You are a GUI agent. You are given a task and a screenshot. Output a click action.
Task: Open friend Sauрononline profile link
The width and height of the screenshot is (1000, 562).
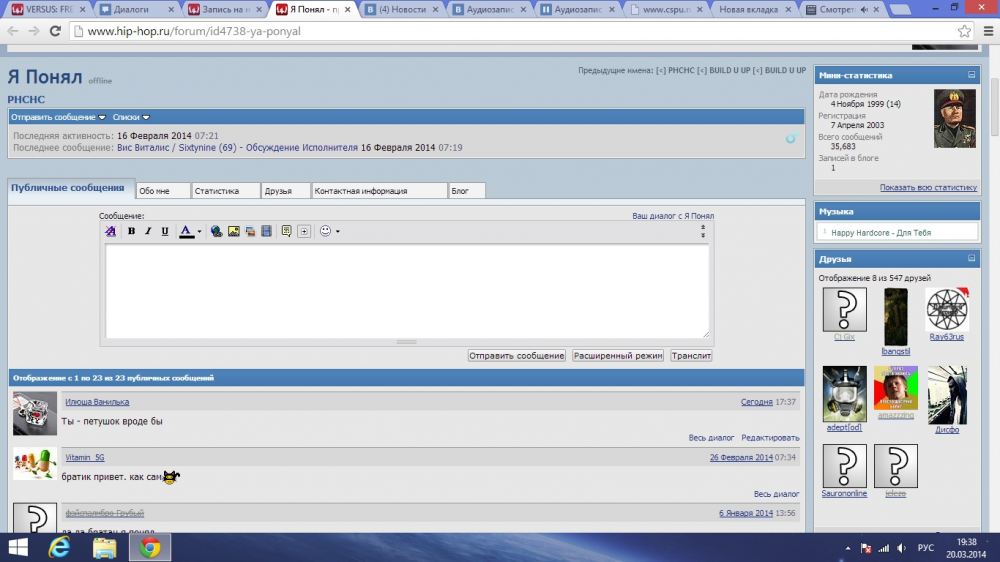point(844,494)
